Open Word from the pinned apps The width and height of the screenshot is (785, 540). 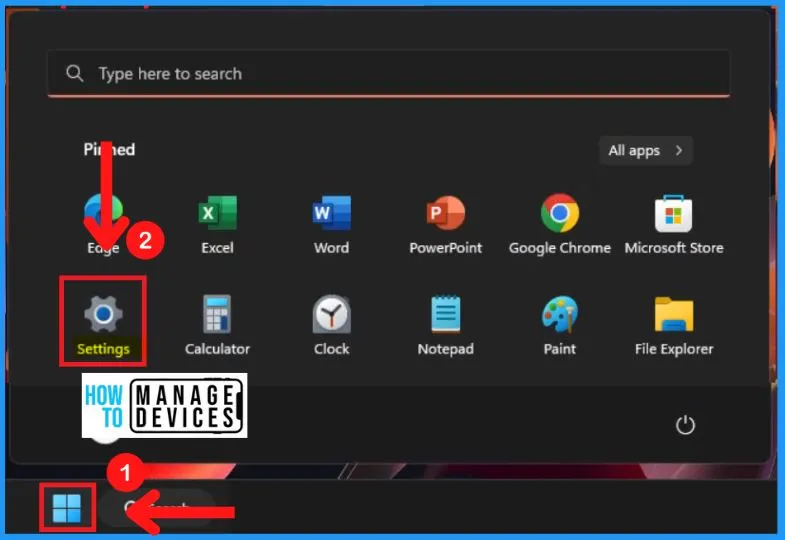click(331, 224)
